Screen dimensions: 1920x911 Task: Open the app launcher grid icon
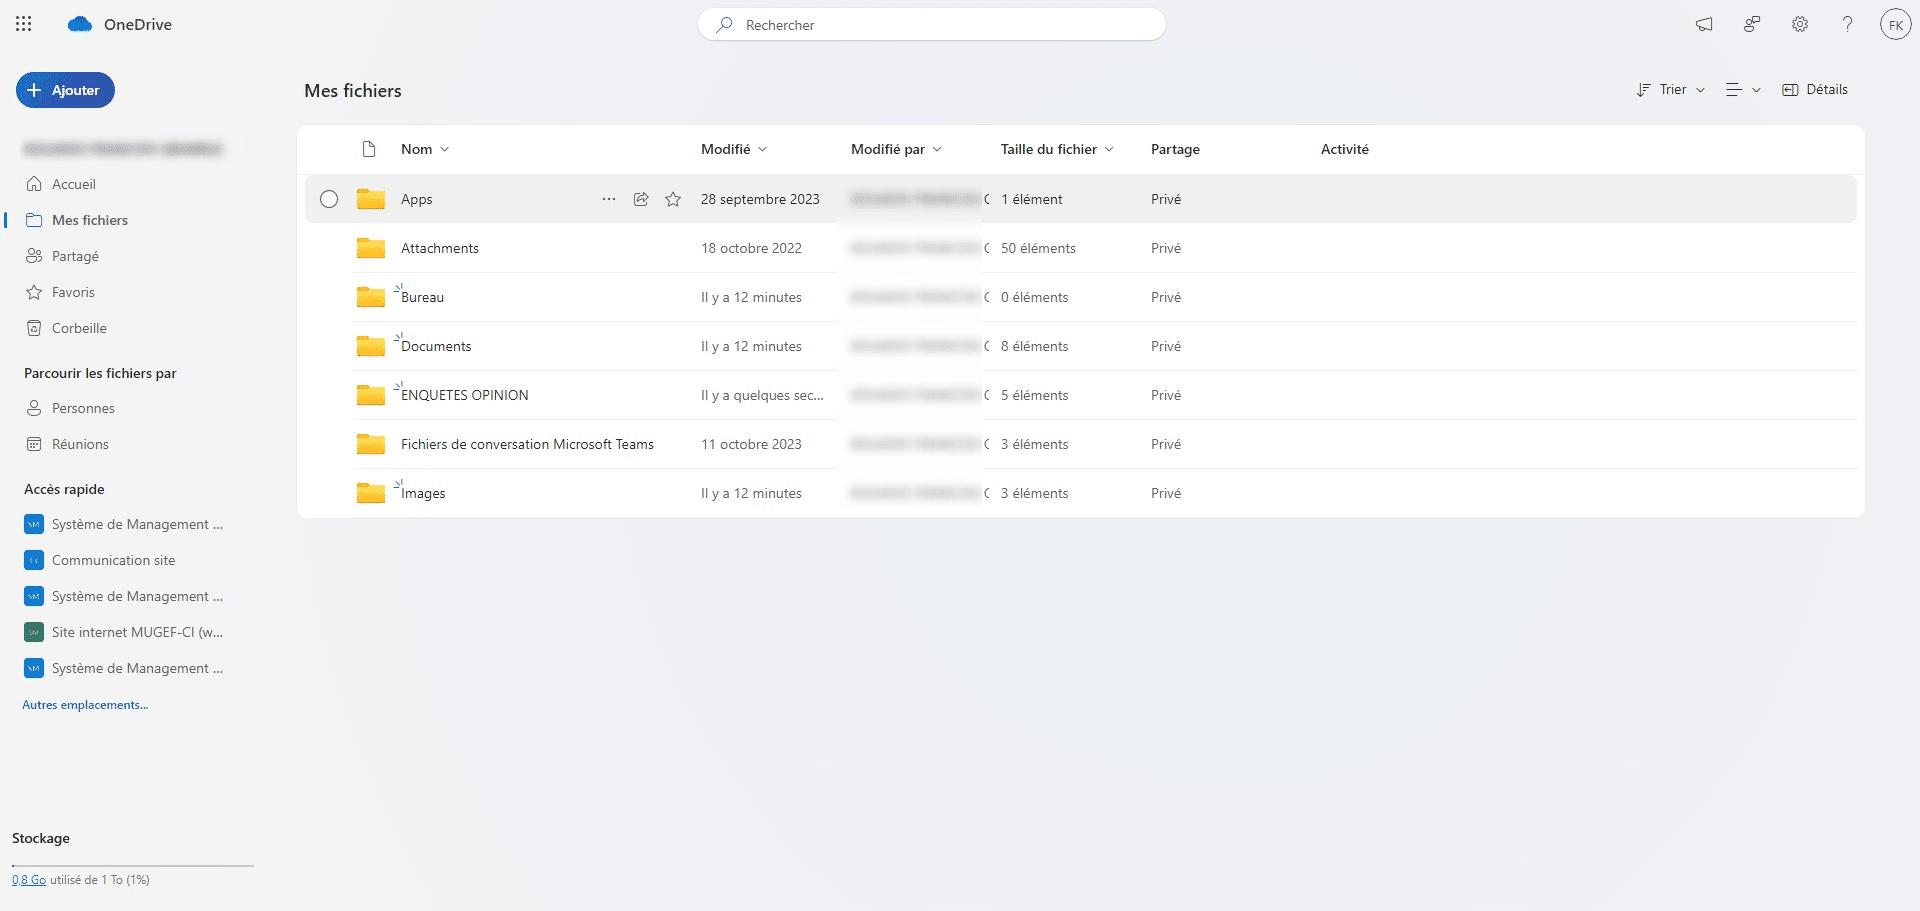tap(24, 24)
